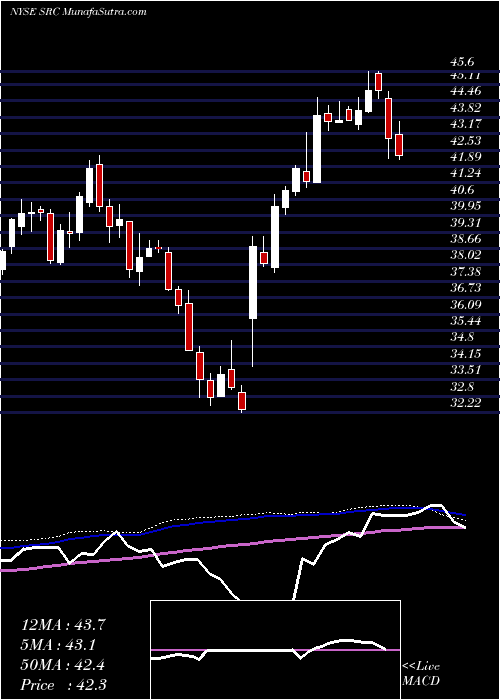Click the 37.38 price axis label
This screenshot has height=700, width=500.
coord(466,272)
